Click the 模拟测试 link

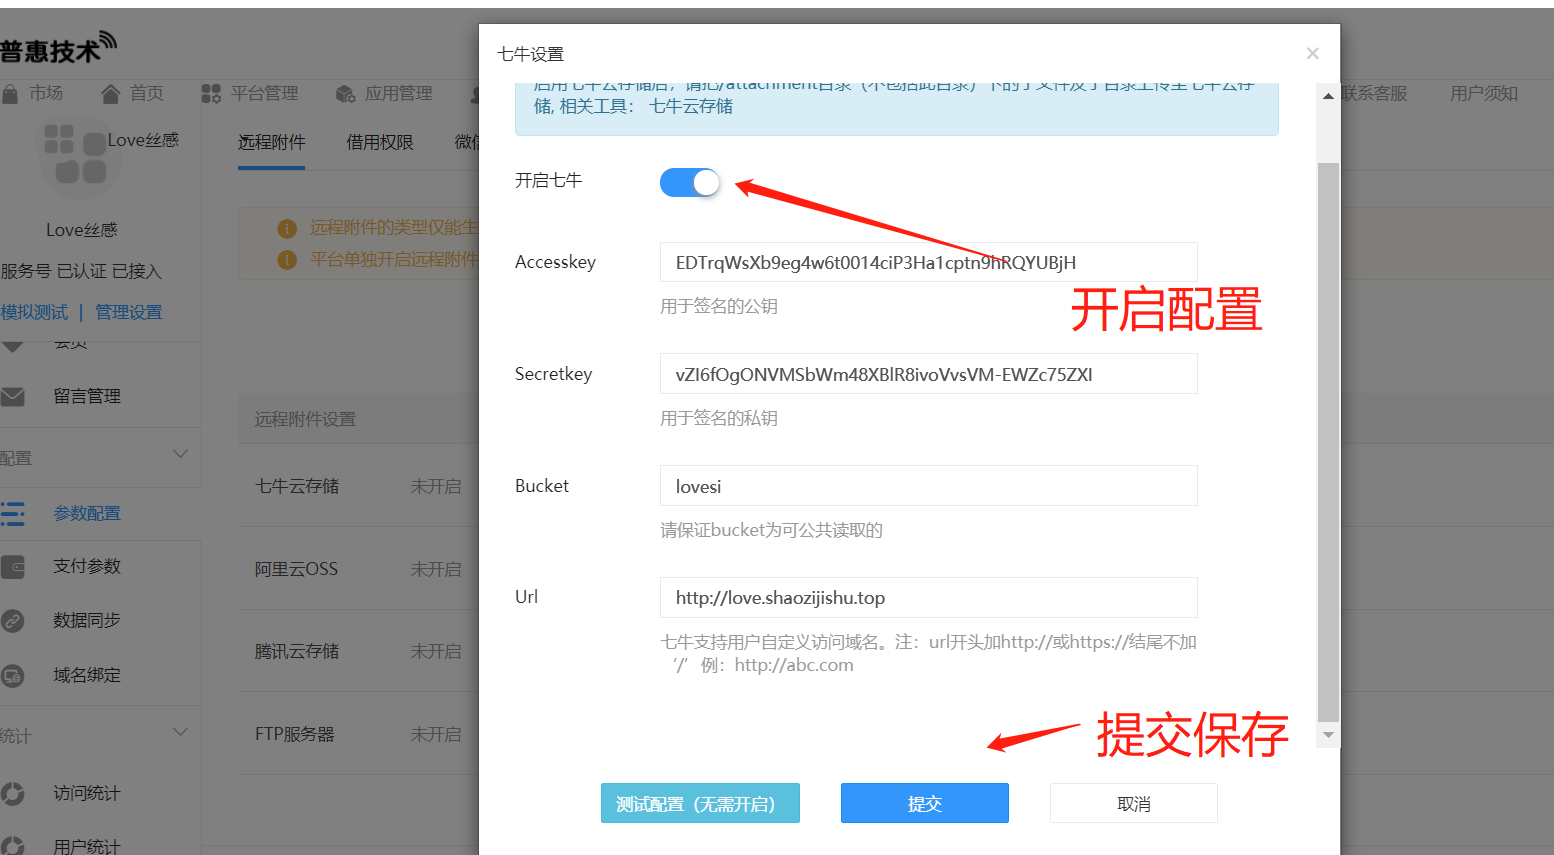[34, 312]
